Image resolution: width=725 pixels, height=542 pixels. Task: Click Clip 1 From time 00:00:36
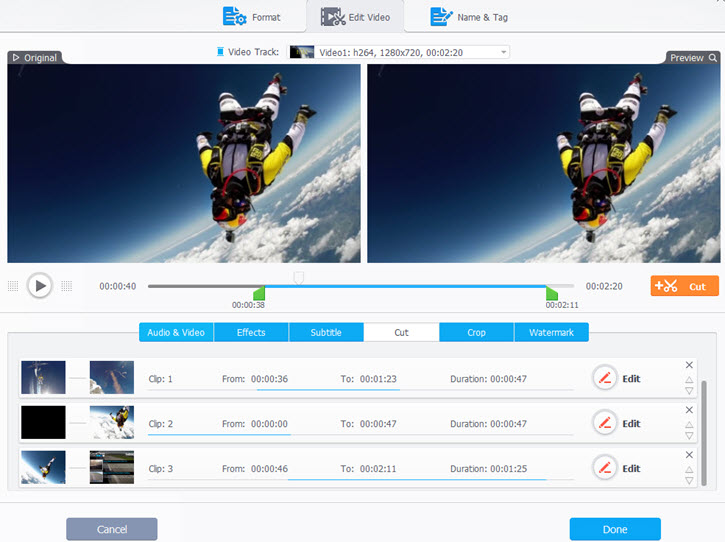[270, 379]
